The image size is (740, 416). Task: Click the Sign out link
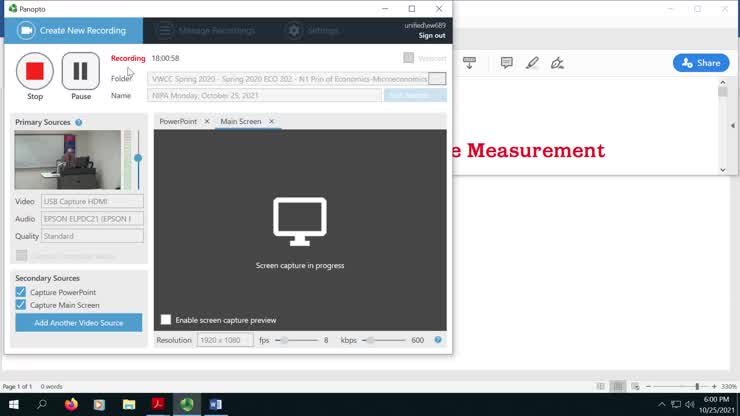coord(432,35)
